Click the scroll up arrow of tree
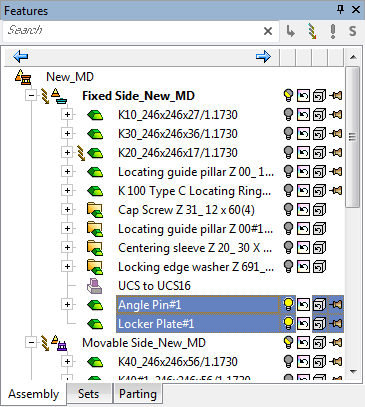The image size is (365, 407). (354, 57)
